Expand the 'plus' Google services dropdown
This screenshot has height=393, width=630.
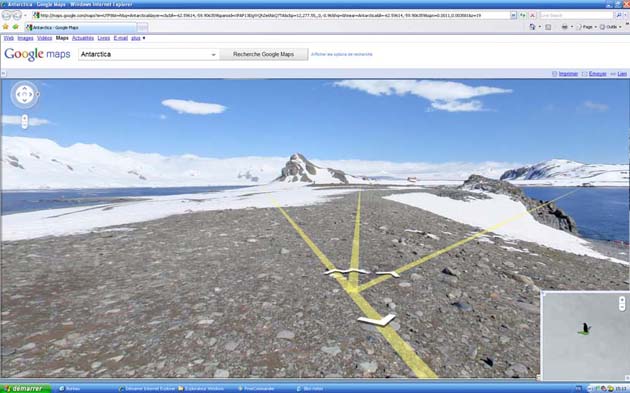tap(138, 38)
